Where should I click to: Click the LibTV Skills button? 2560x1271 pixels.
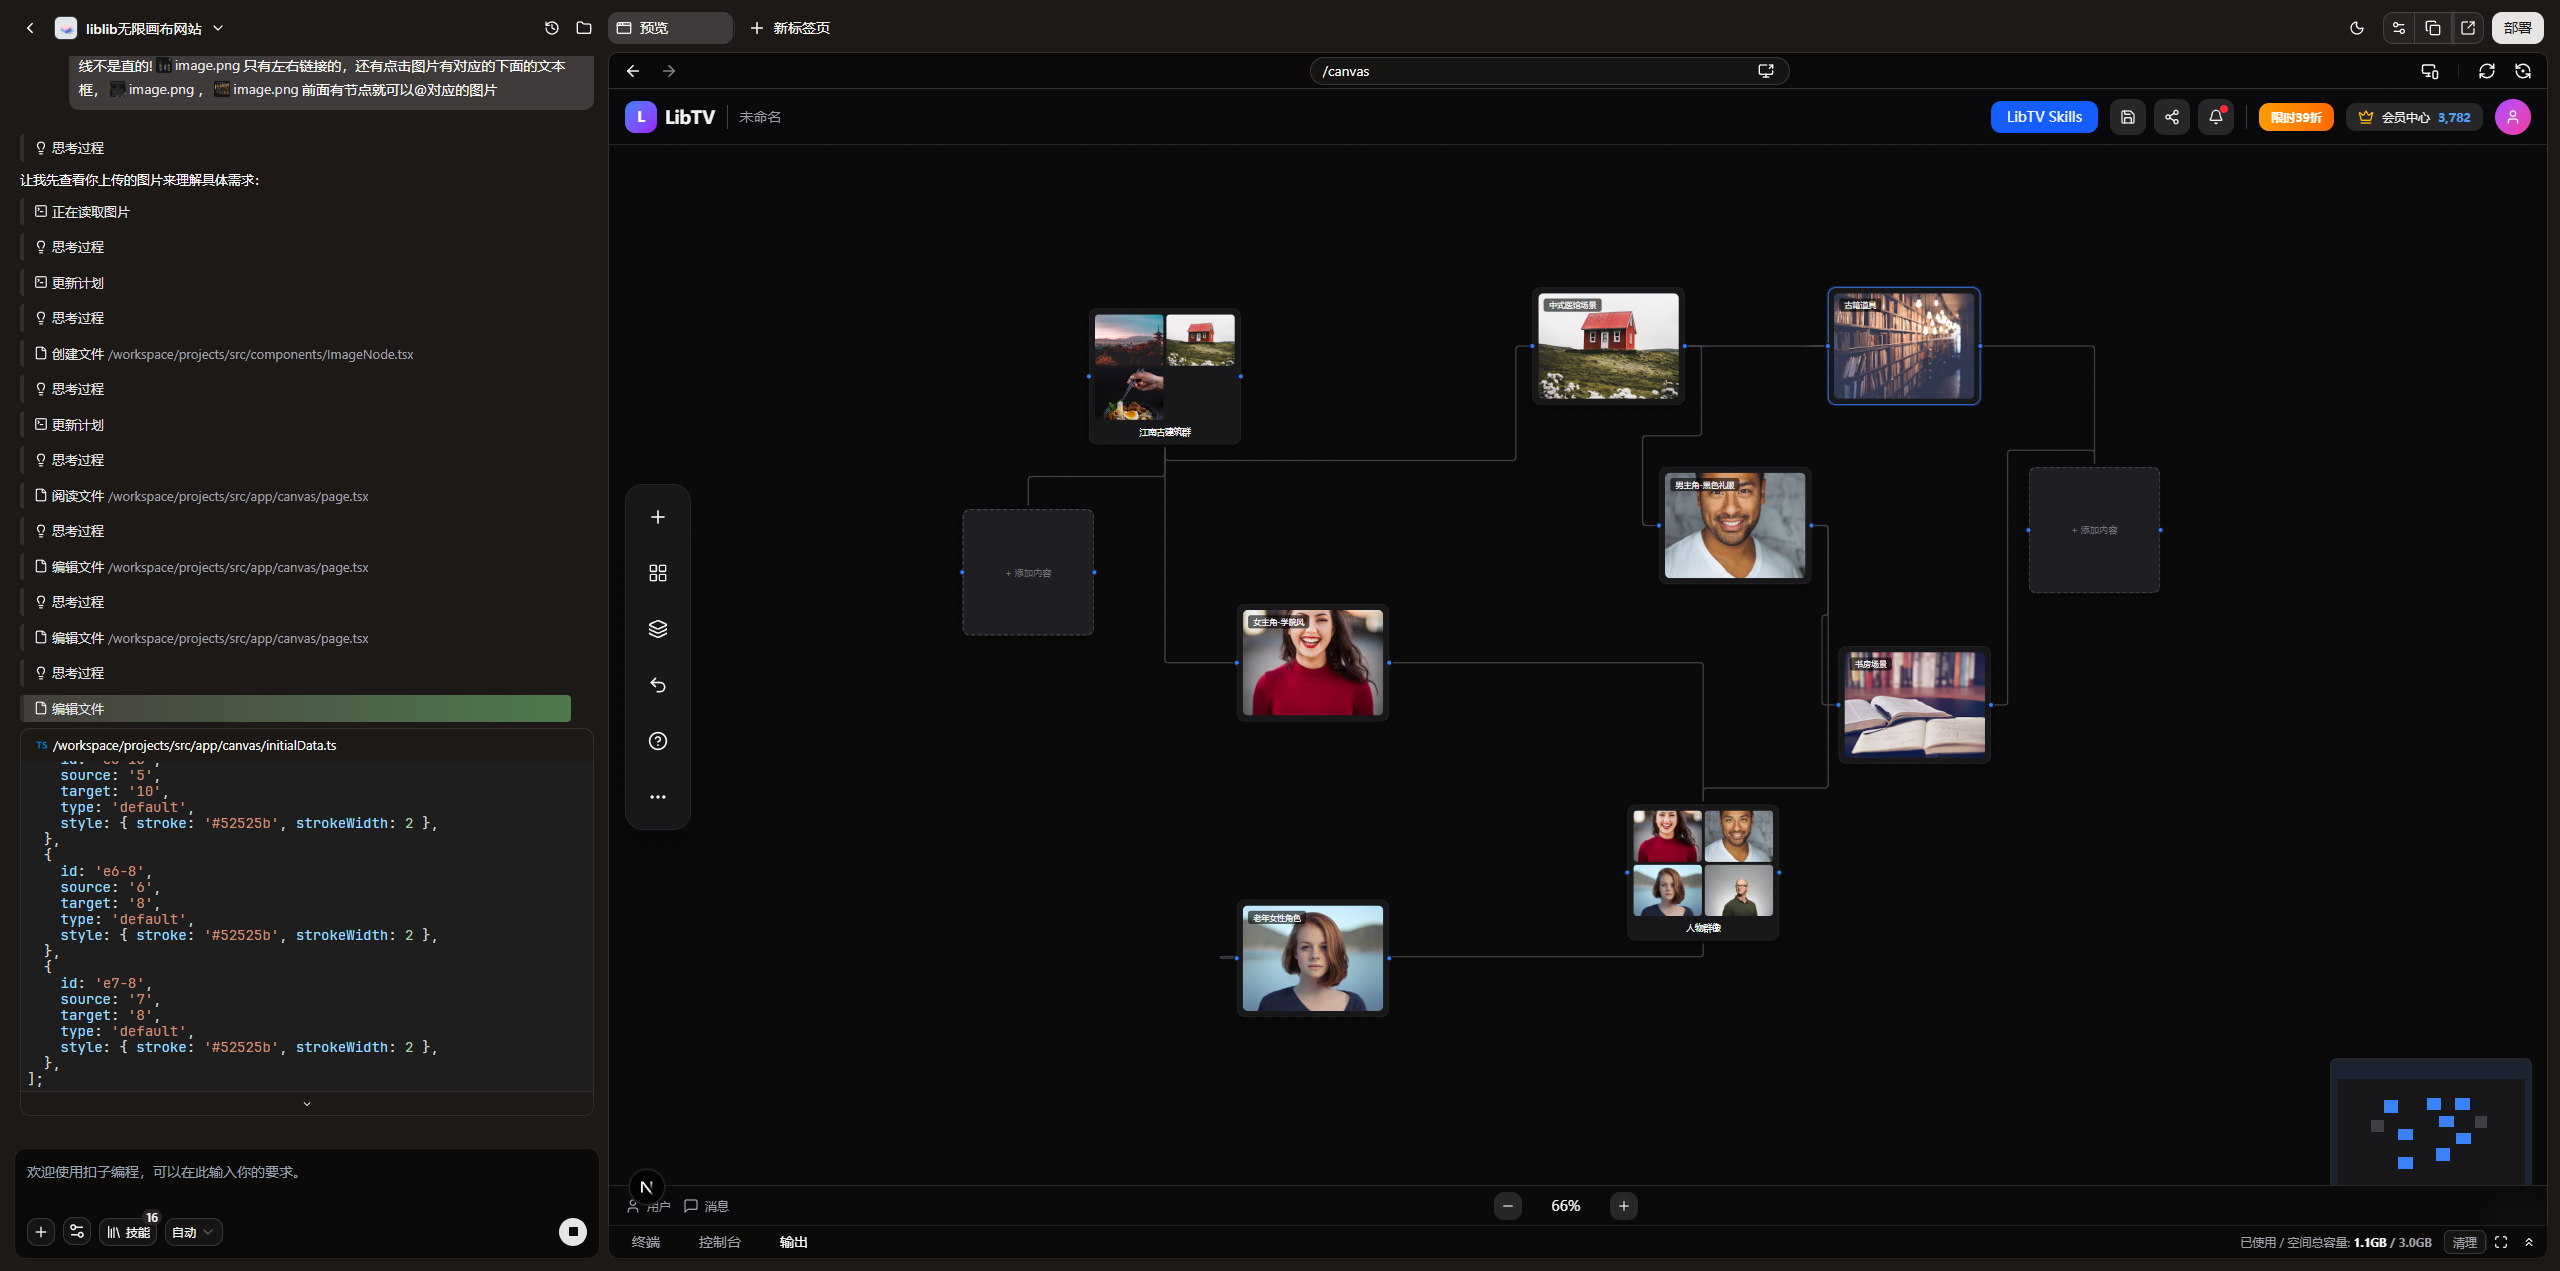2043,117
